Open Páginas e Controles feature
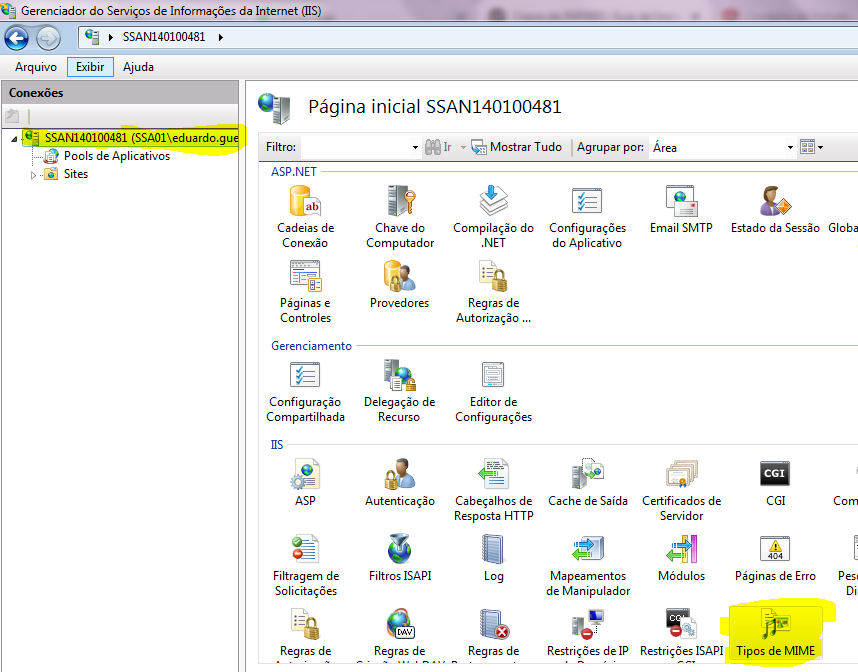This screenshot has height=672, width=858. (x=305, y=292)
